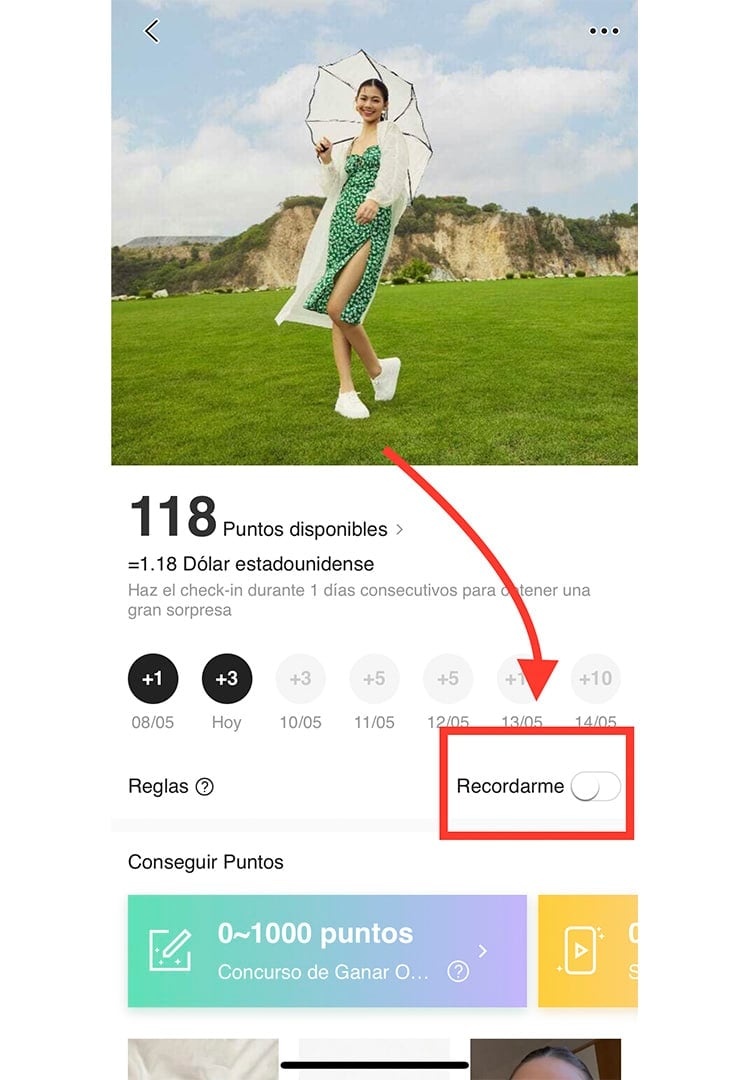The width and height of the screenshot is (750, 1080).
Task: Open the 0~1000 puntos card arrow
Action: tap(483, 951)
